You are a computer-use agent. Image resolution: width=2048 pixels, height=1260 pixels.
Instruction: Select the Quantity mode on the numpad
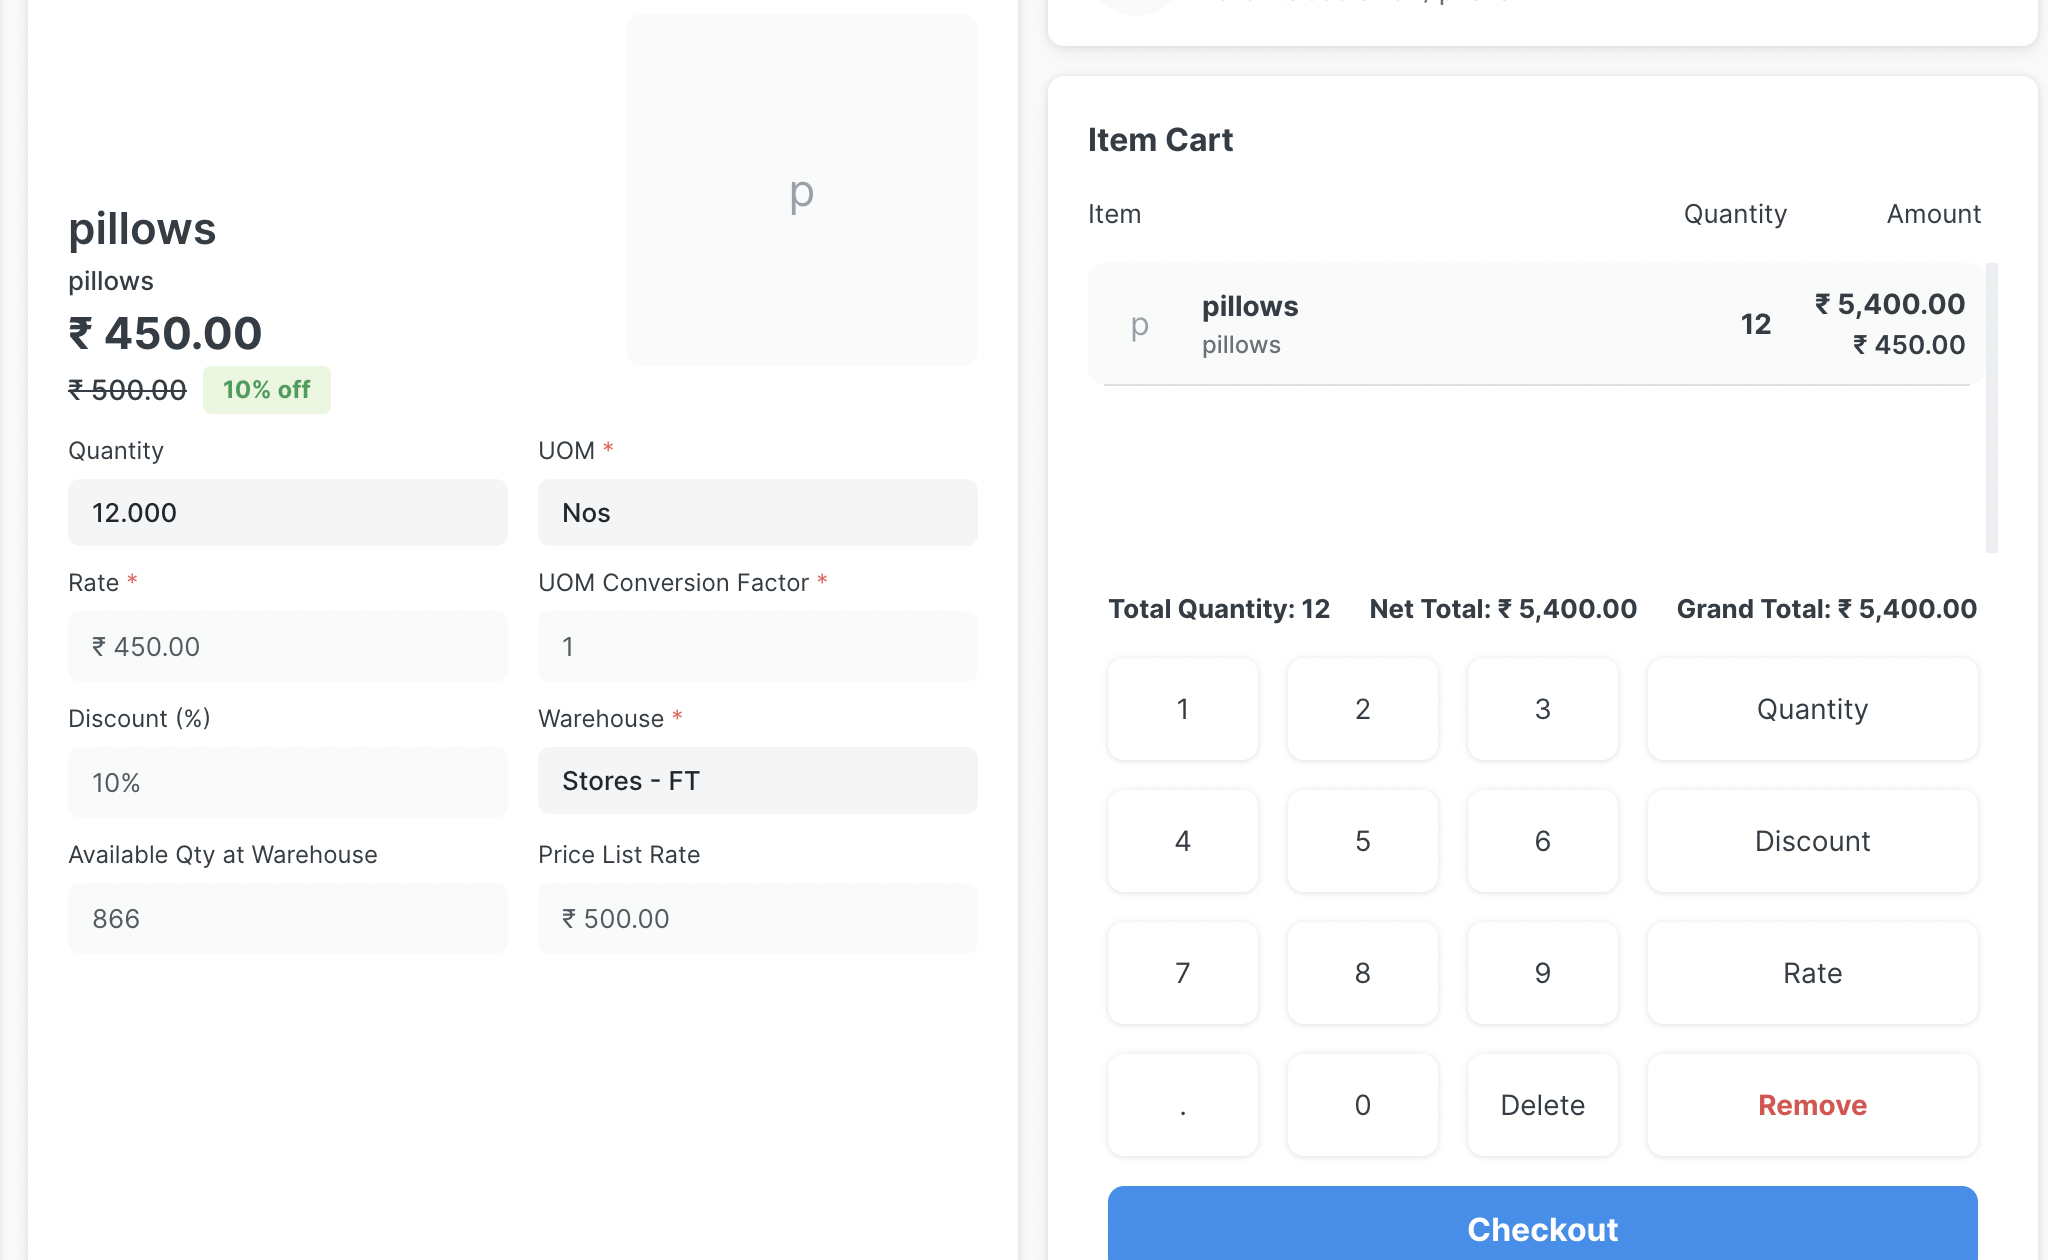pyautogui.click(x=1812, y=709)
